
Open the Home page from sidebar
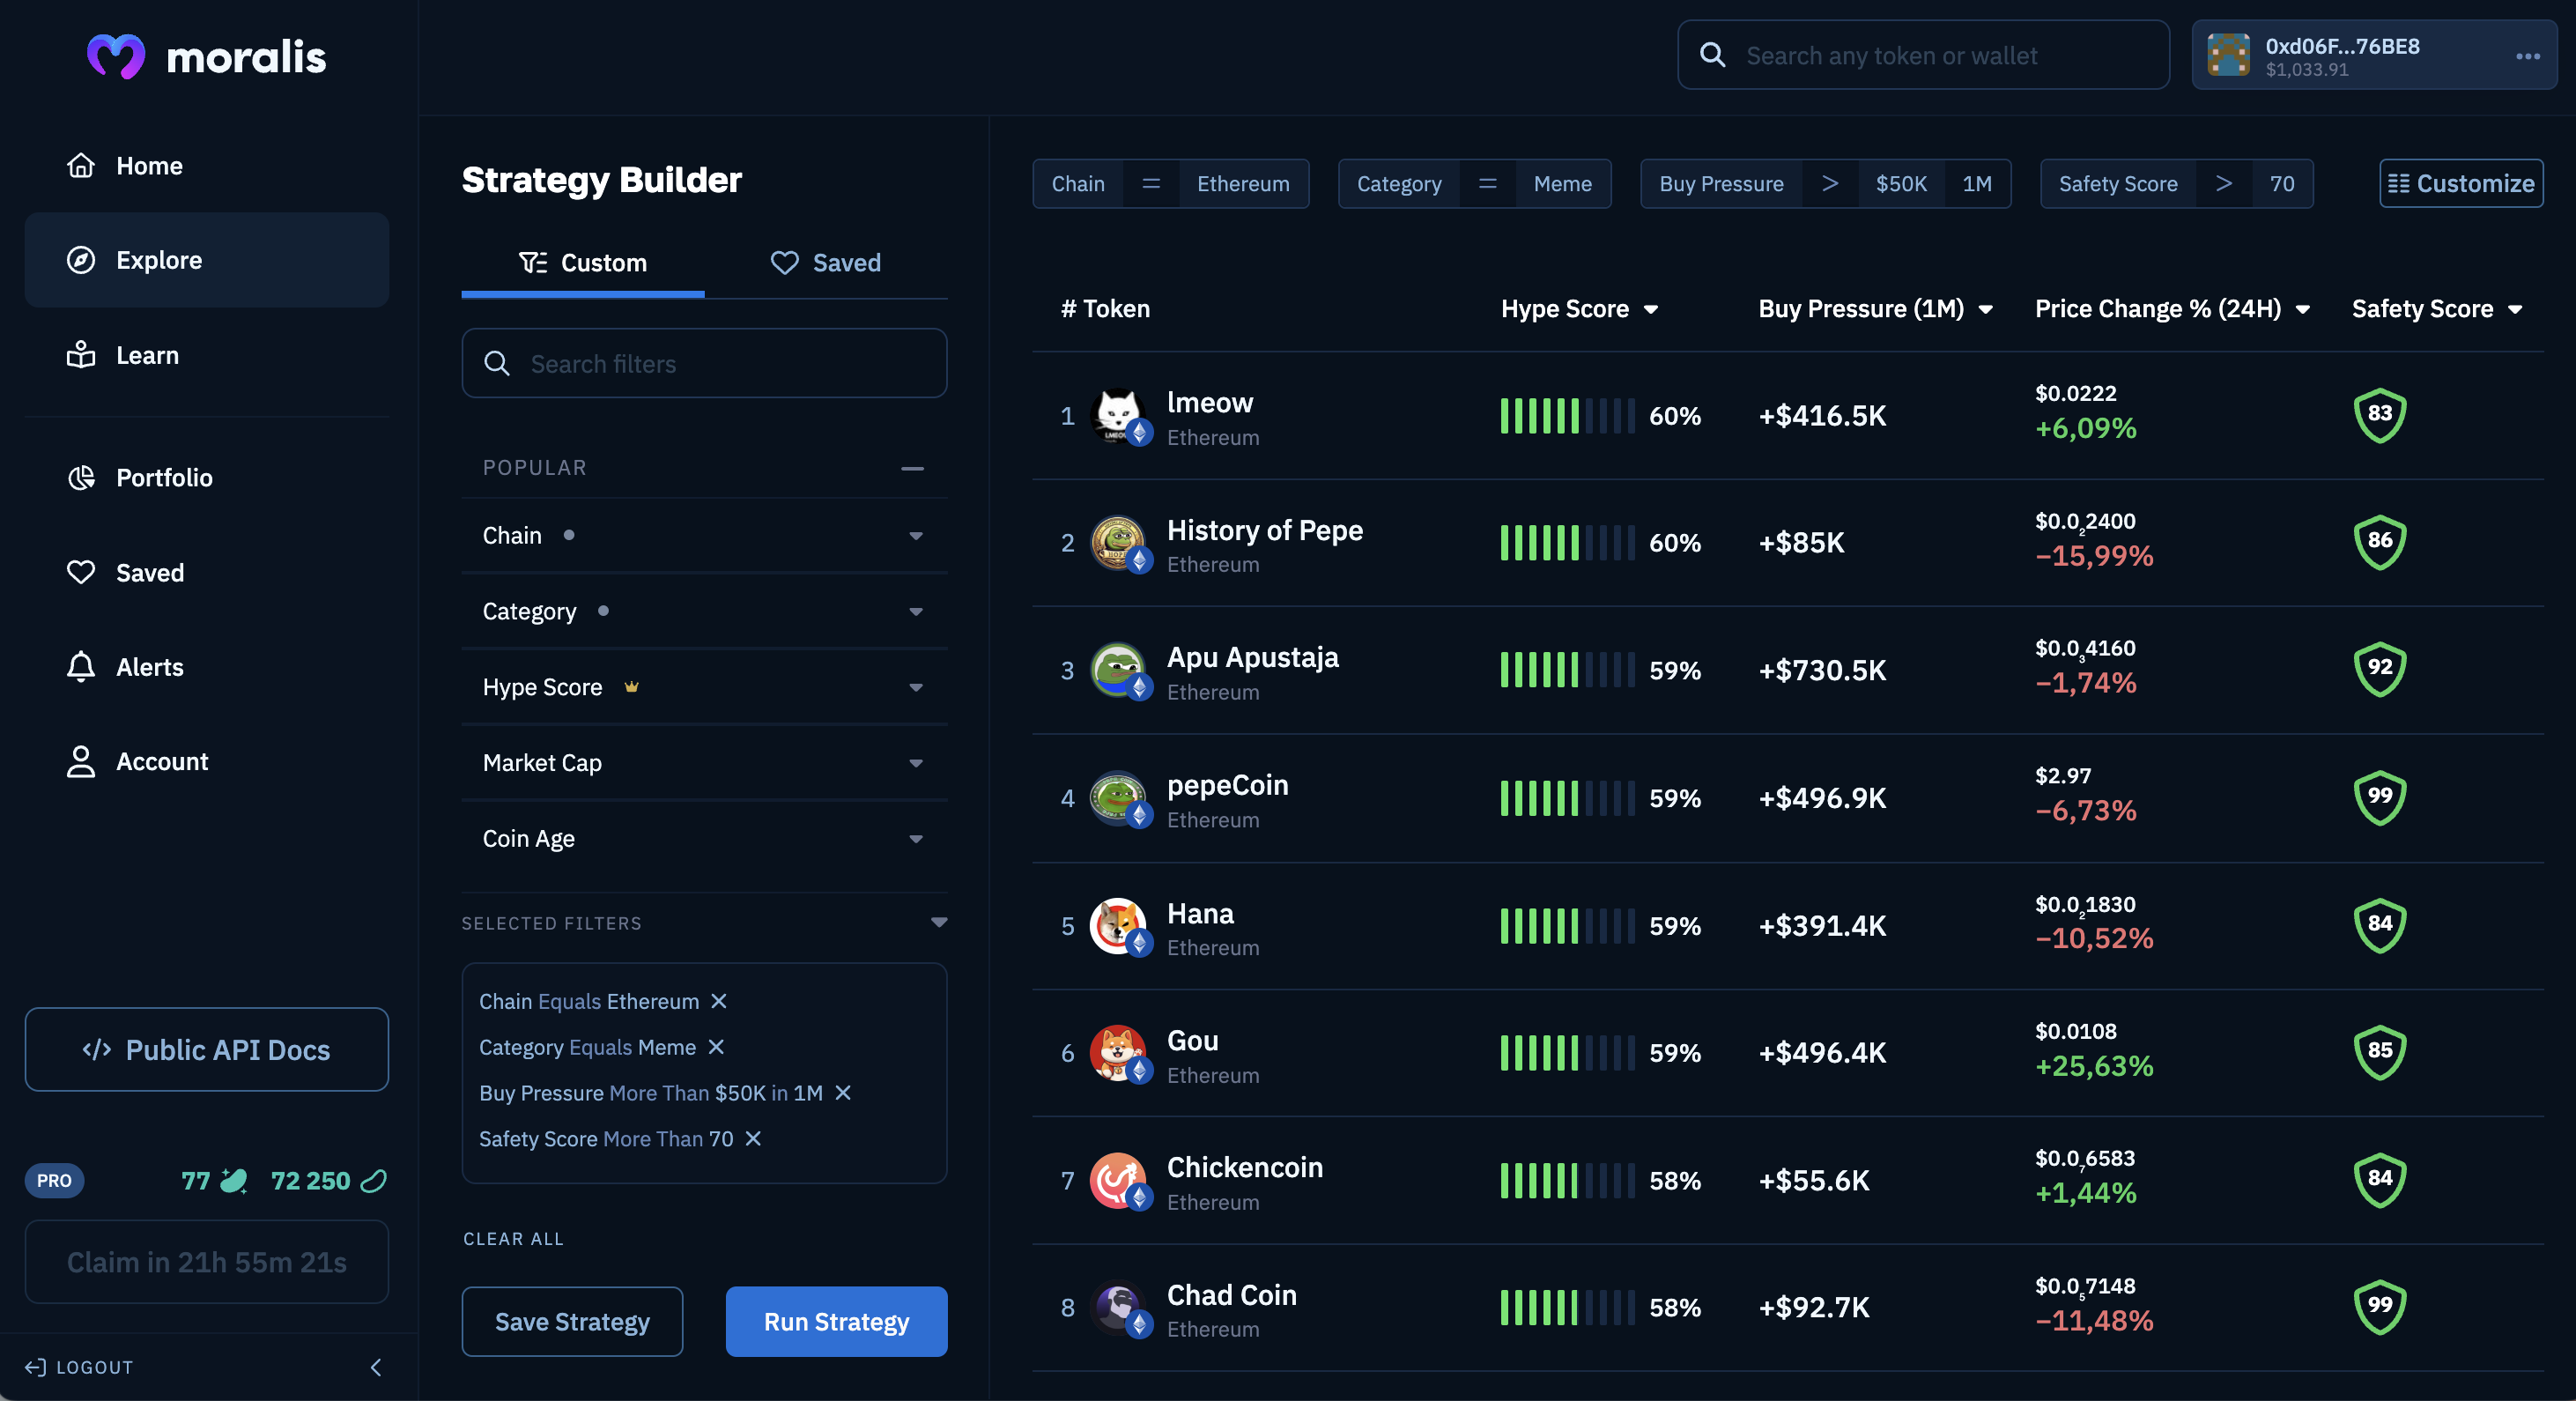(x=124, y=166)
